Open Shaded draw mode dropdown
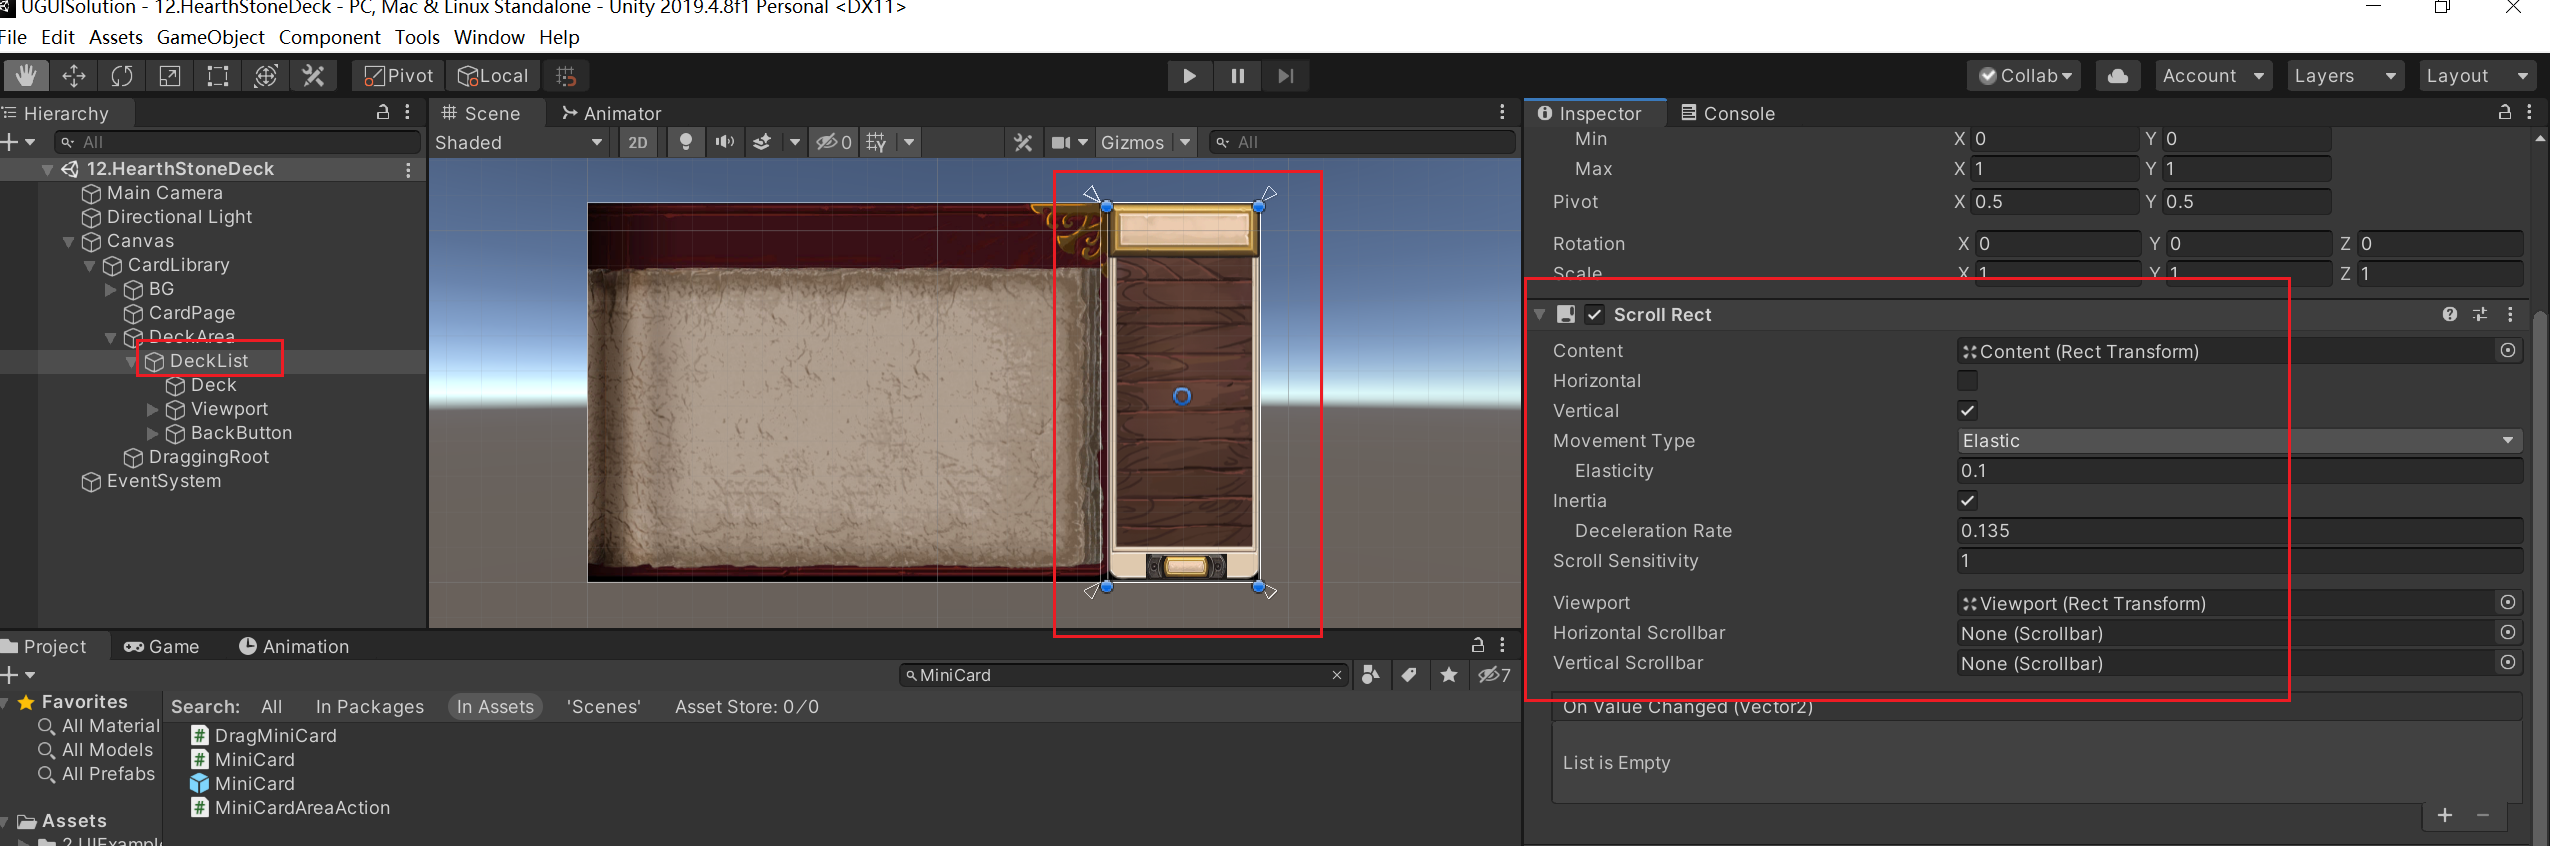The image size is (2550, 846). click(518, 142)
